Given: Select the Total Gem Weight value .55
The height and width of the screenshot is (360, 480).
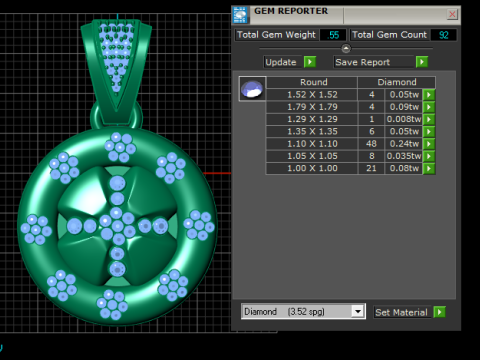Looking at the screenshot, I should click(x=333, y=35).
